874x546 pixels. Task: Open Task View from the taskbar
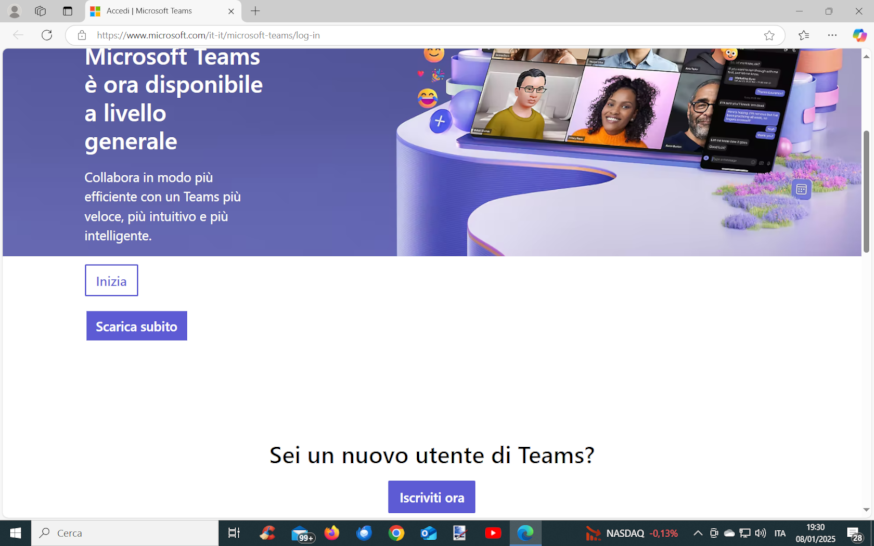(234, 533)
